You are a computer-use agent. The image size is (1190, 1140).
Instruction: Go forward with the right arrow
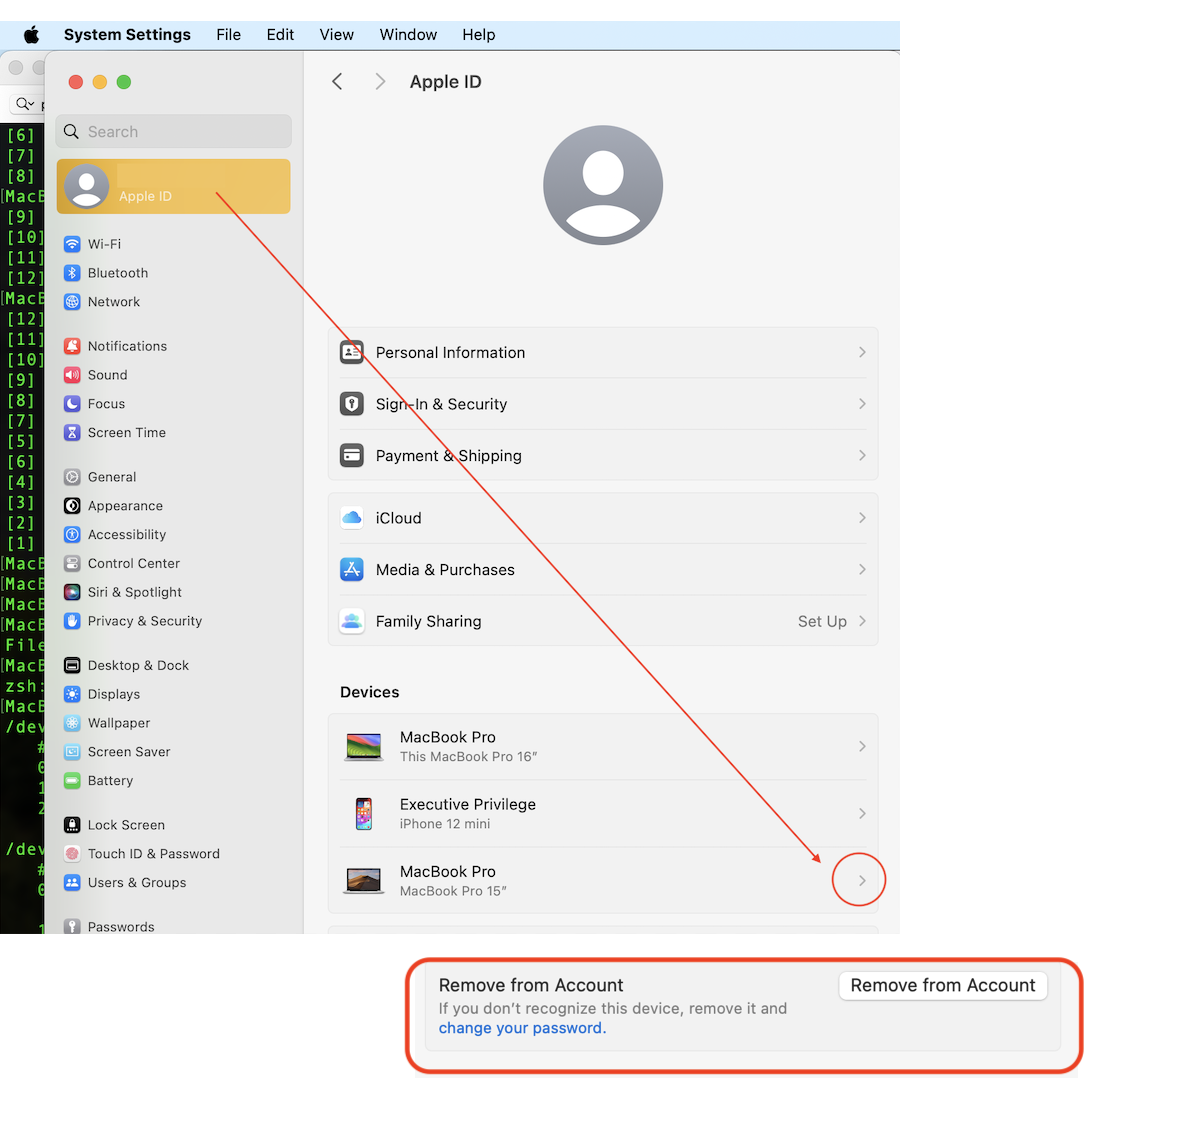click(380, 82)
